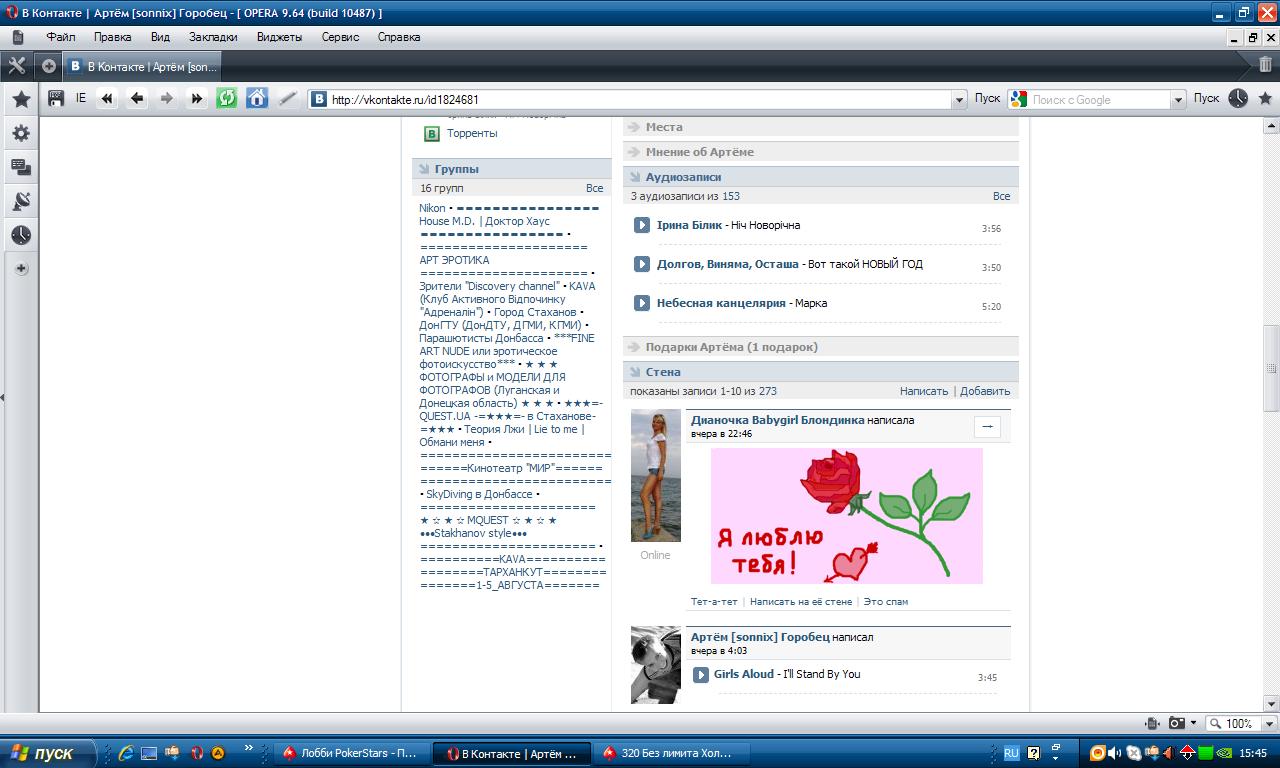
Task: Click Добавить on the wall
Action: pyautogui.click(x=985, y=391)
